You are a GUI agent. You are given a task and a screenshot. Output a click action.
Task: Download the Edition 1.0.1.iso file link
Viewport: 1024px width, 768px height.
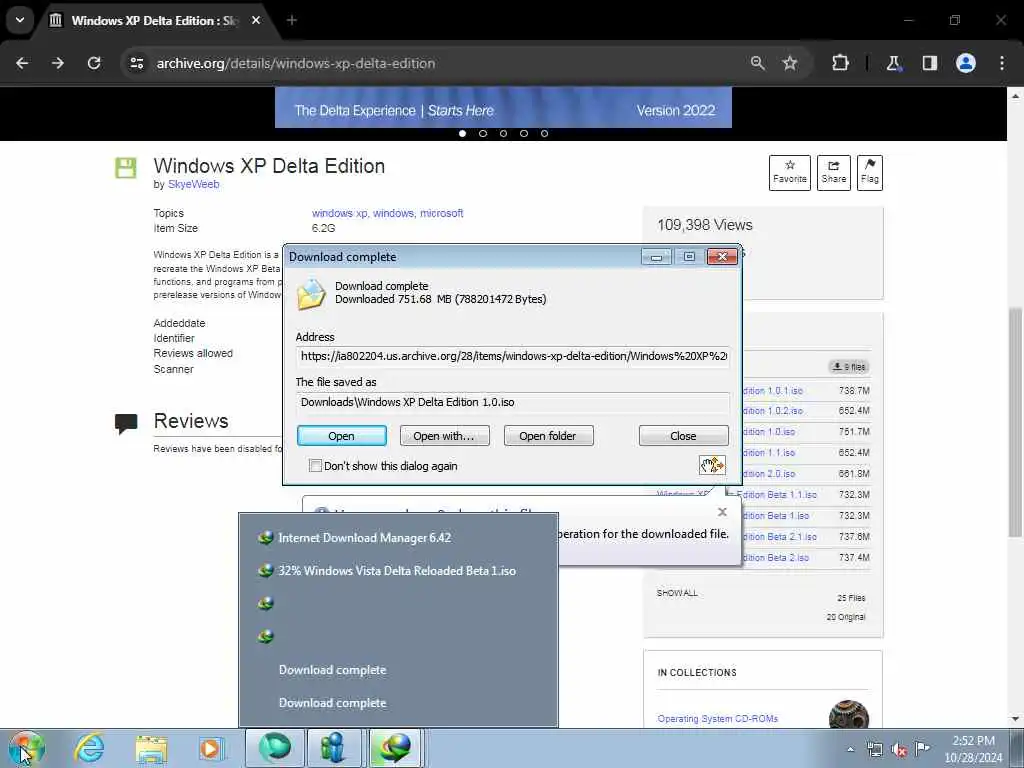(x=773, y=391)
